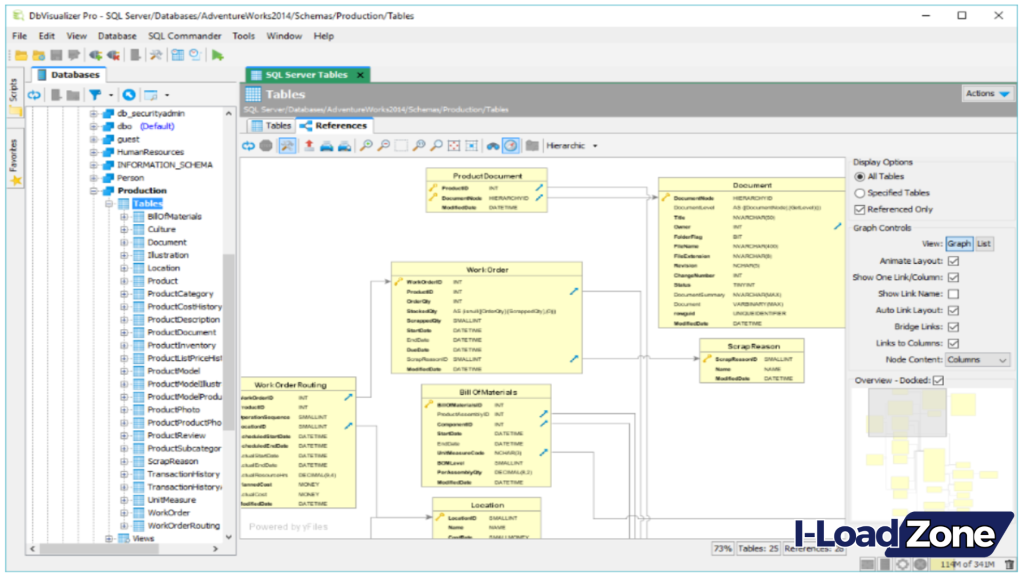Screen dimensions: 1024x576
Task: Enable the Show Link Name checkbox
Action: click(x=953, y=294)
